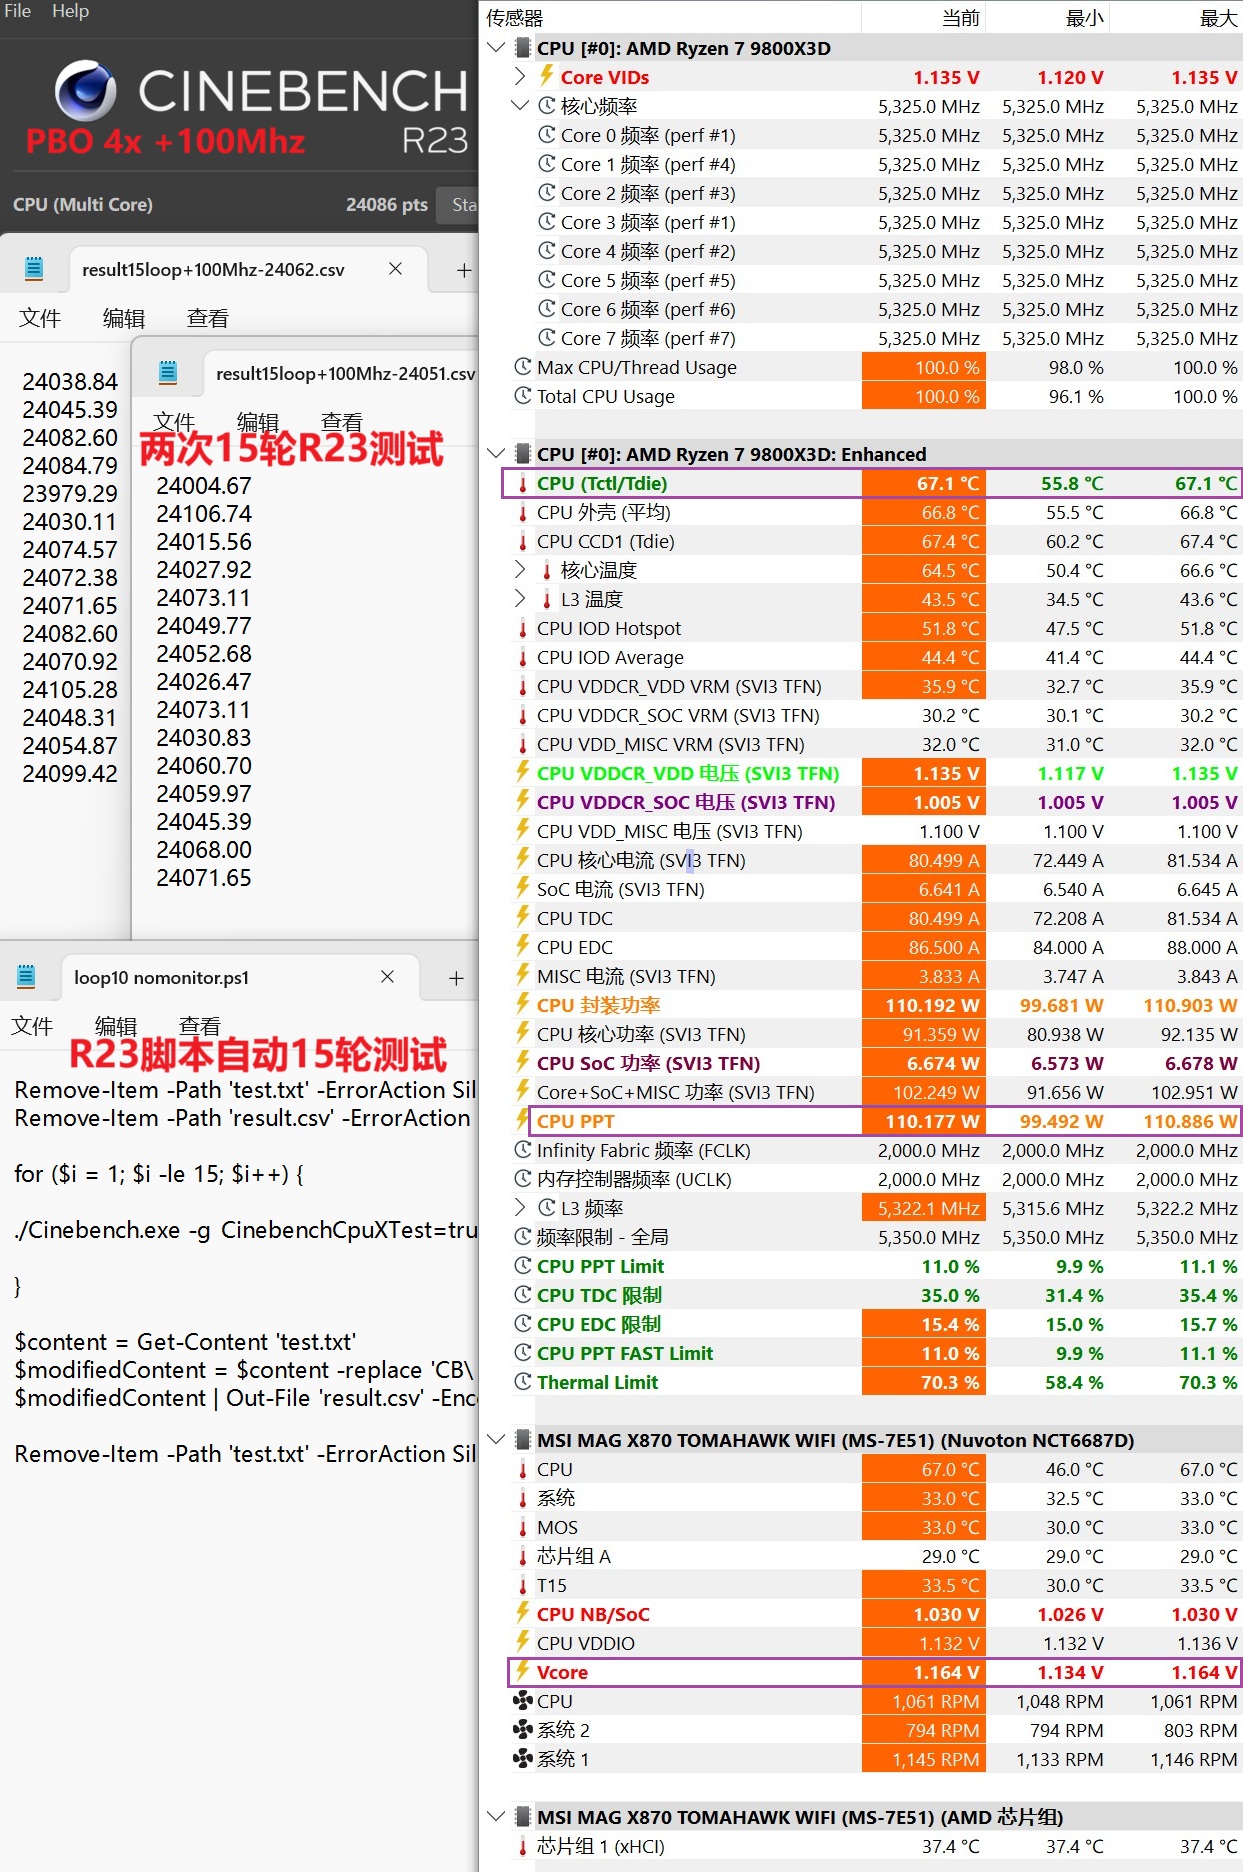Expand the L3 温度 sensor group
Image resolution: width=1243 pixels, height=1872 pixels.
520,598
